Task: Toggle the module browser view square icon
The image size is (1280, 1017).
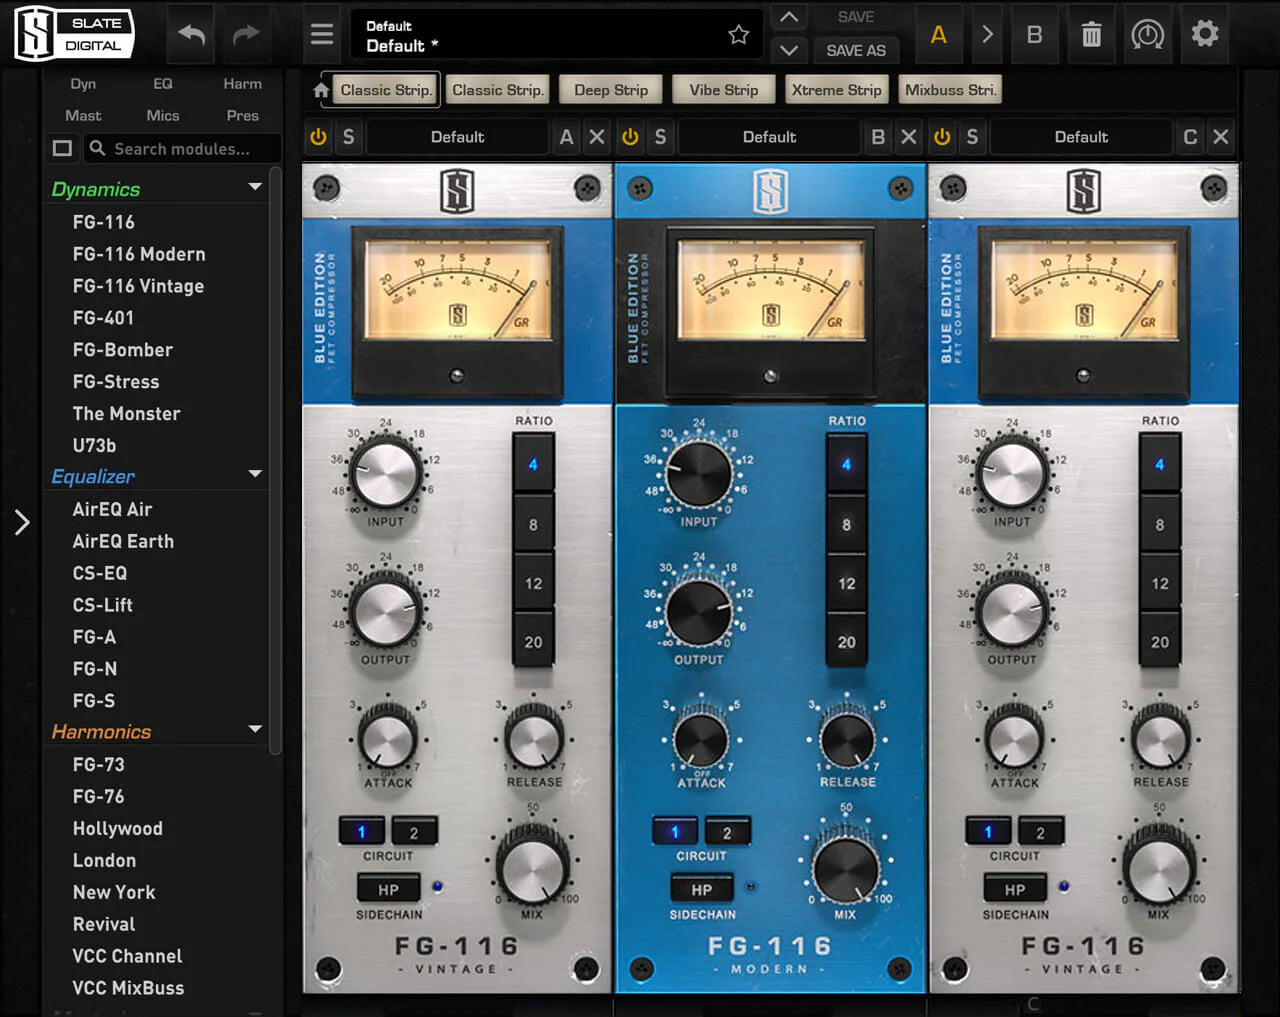Action: pyautogui.click(x=62, y=148)
